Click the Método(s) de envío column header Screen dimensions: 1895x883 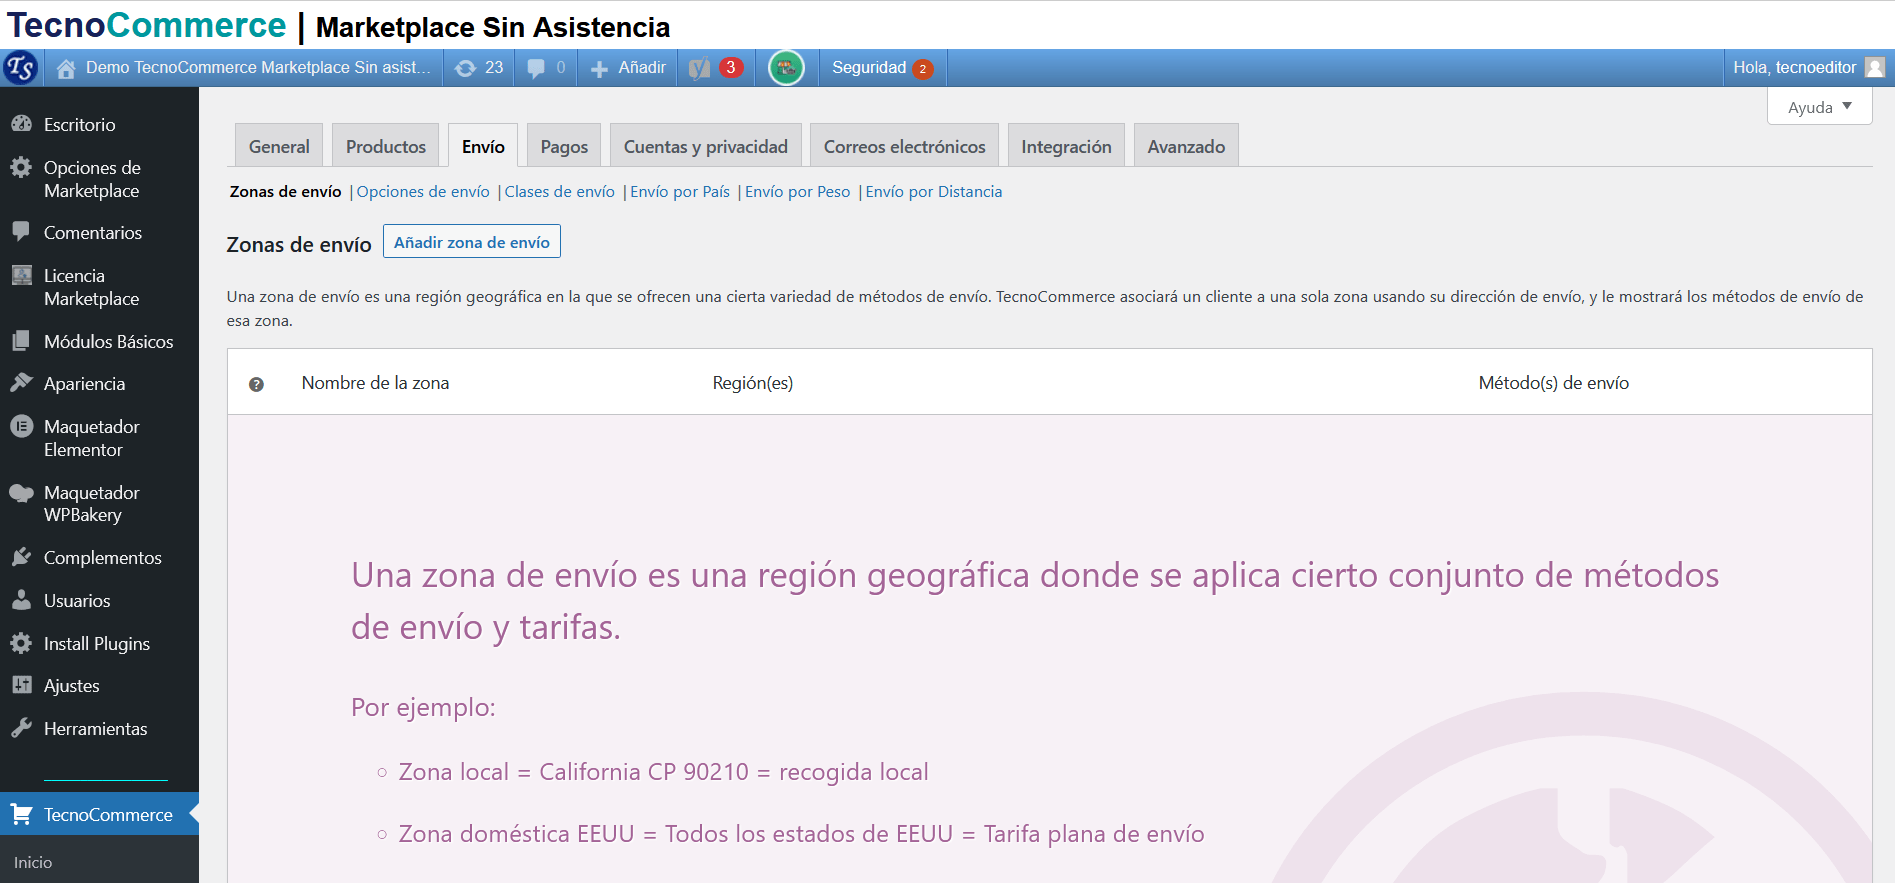coord(1554,383)
